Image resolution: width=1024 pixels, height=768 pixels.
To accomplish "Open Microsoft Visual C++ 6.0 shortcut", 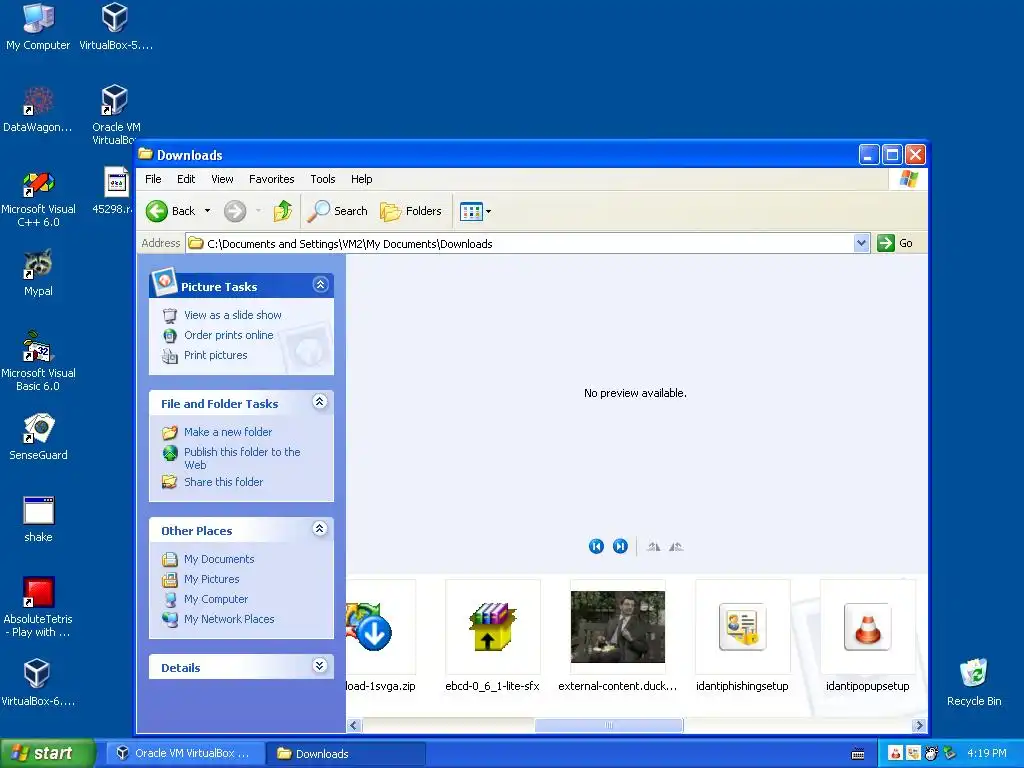I will pos(38,199).
